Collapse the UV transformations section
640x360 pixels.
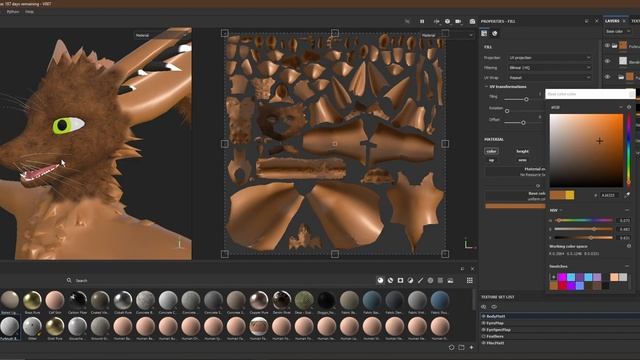487,87
